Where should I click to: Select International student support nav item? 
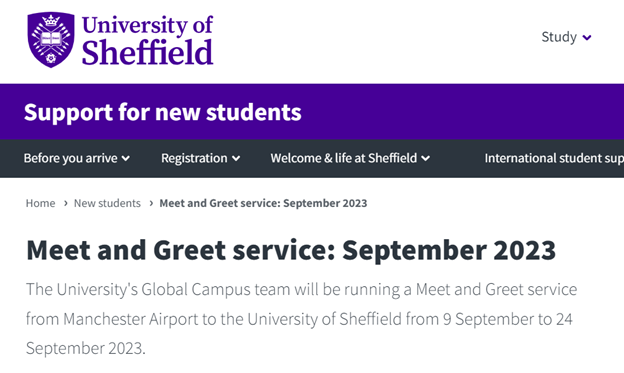[x=554, y=158]
